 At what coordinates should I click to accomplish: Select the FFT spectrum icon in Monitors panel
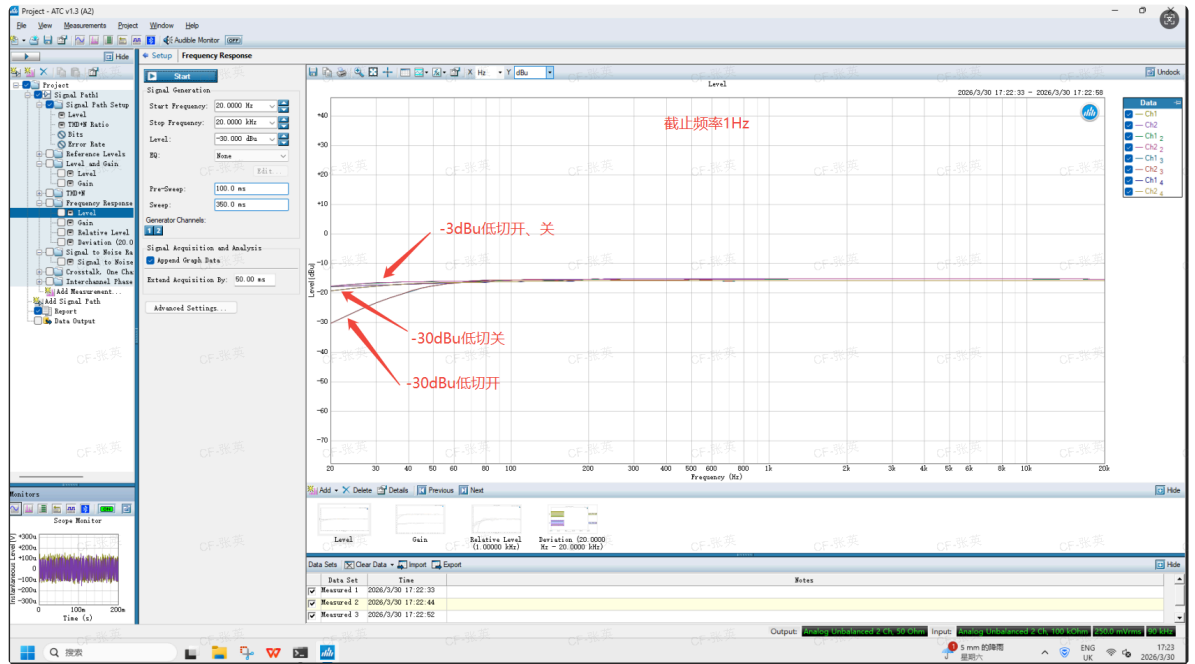click(29, 508)
